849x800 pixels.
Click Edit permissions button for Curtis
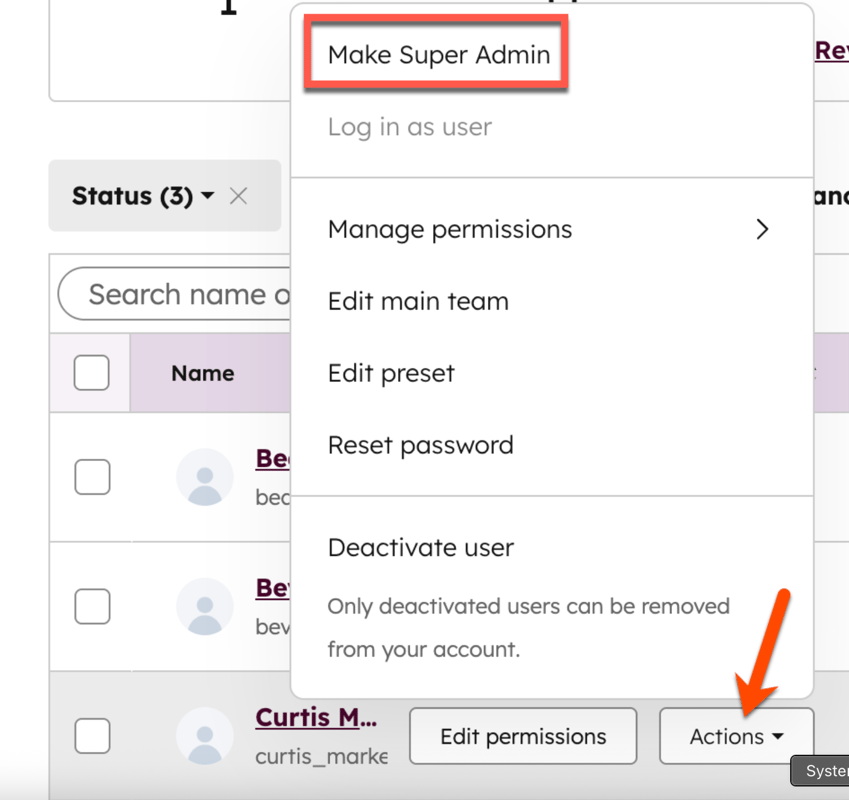tap(523, 736)
